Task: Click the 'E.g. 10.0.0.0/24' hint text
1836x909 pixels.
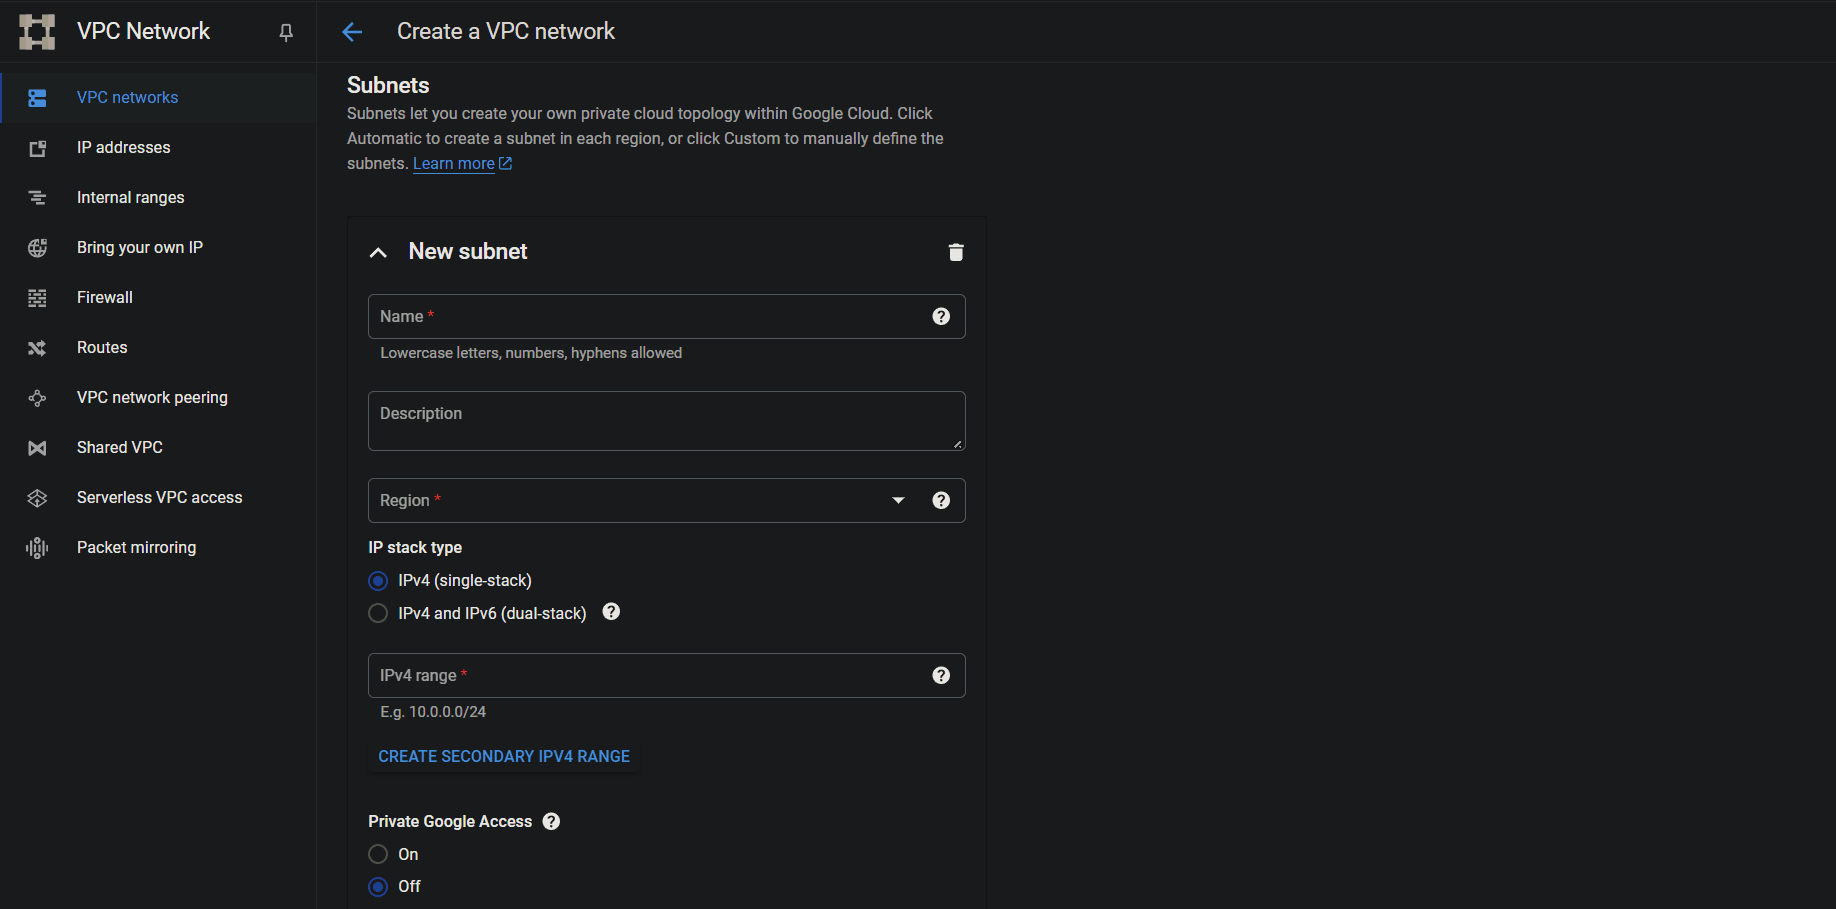Action: coord(433,712)
